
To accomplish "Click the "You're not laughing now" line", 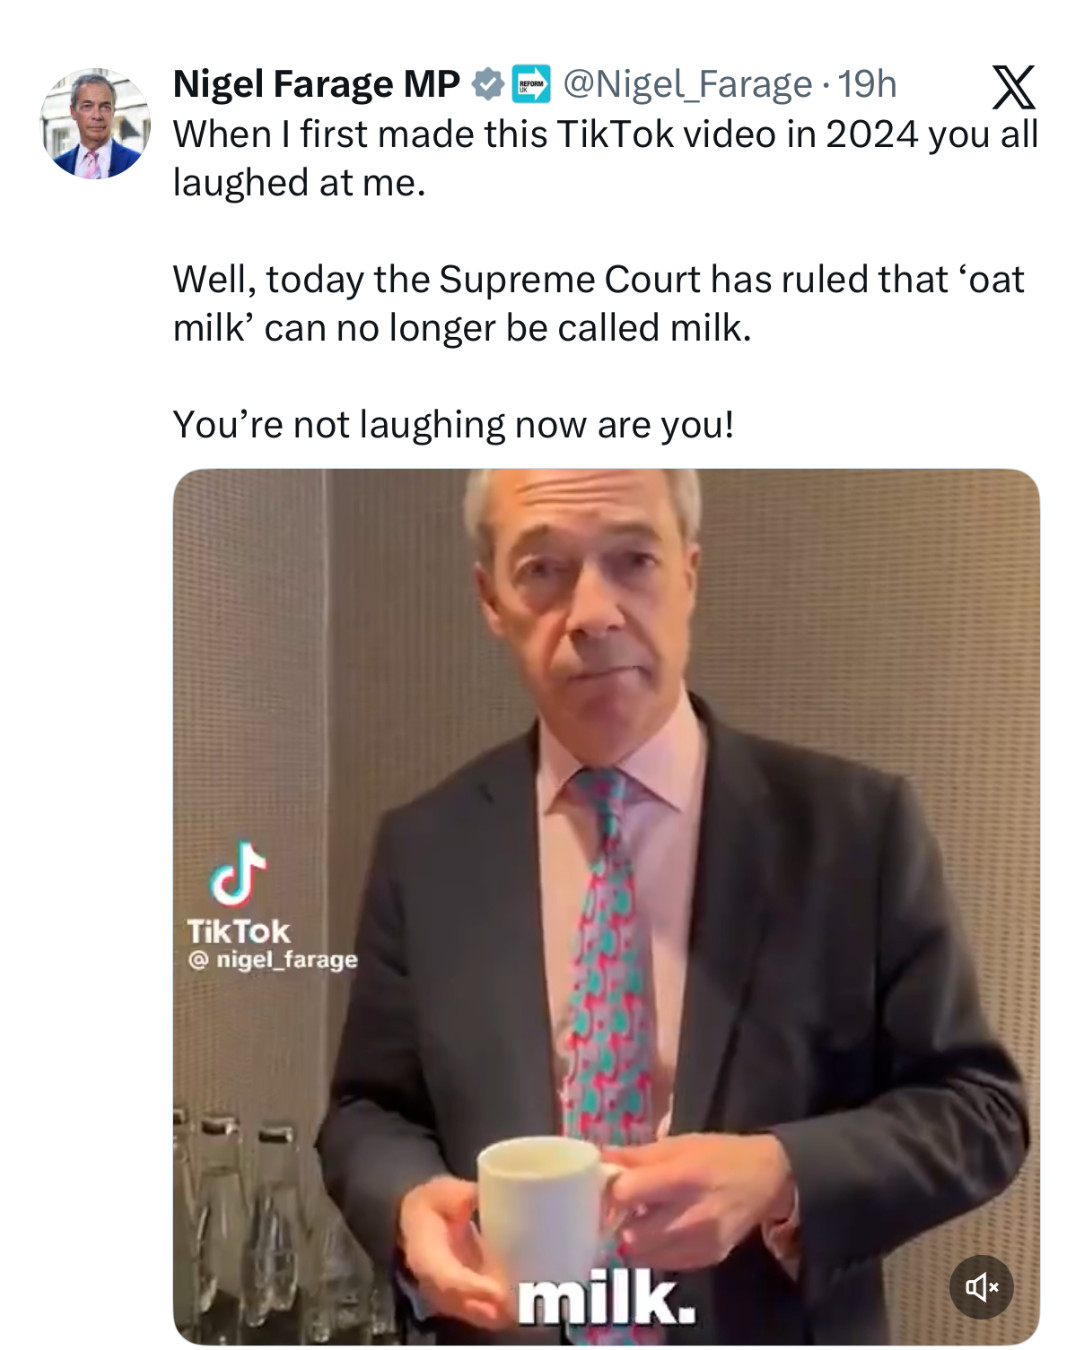I will point(453,425).
